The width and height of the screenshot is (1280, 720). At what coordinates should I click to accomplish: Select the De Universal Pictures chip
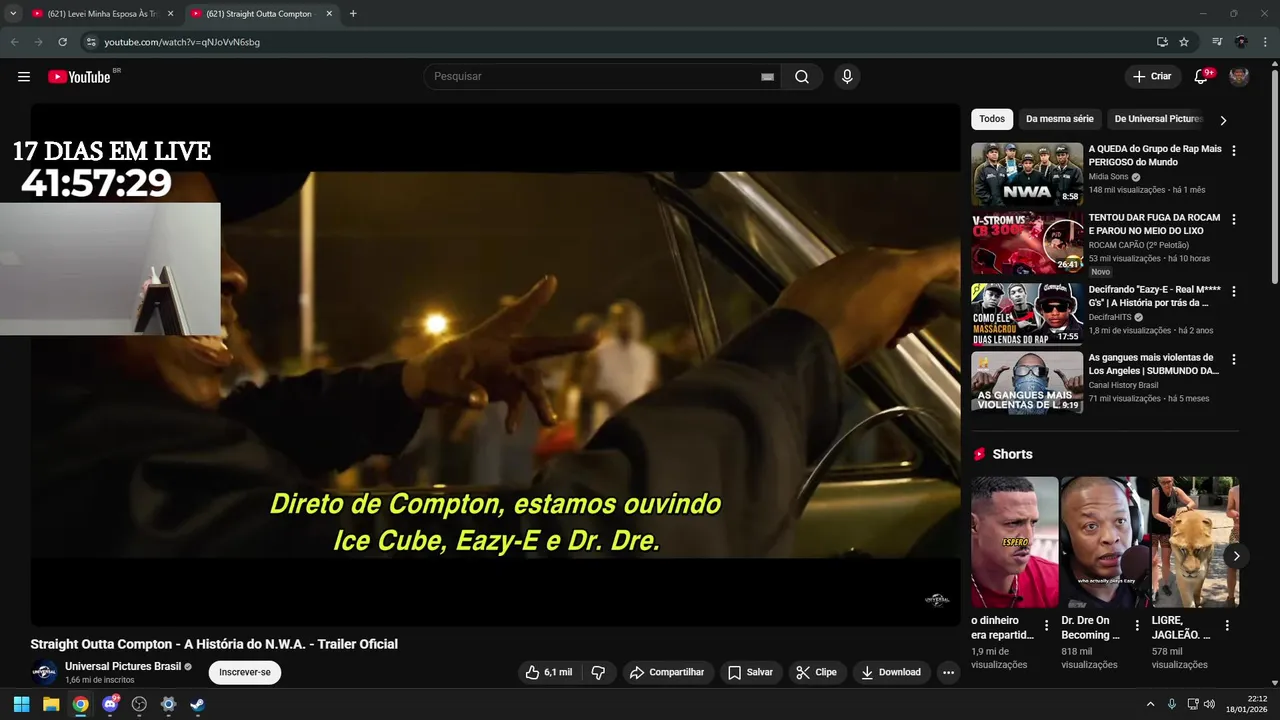pyautogui.click(x=1157, y=119)
